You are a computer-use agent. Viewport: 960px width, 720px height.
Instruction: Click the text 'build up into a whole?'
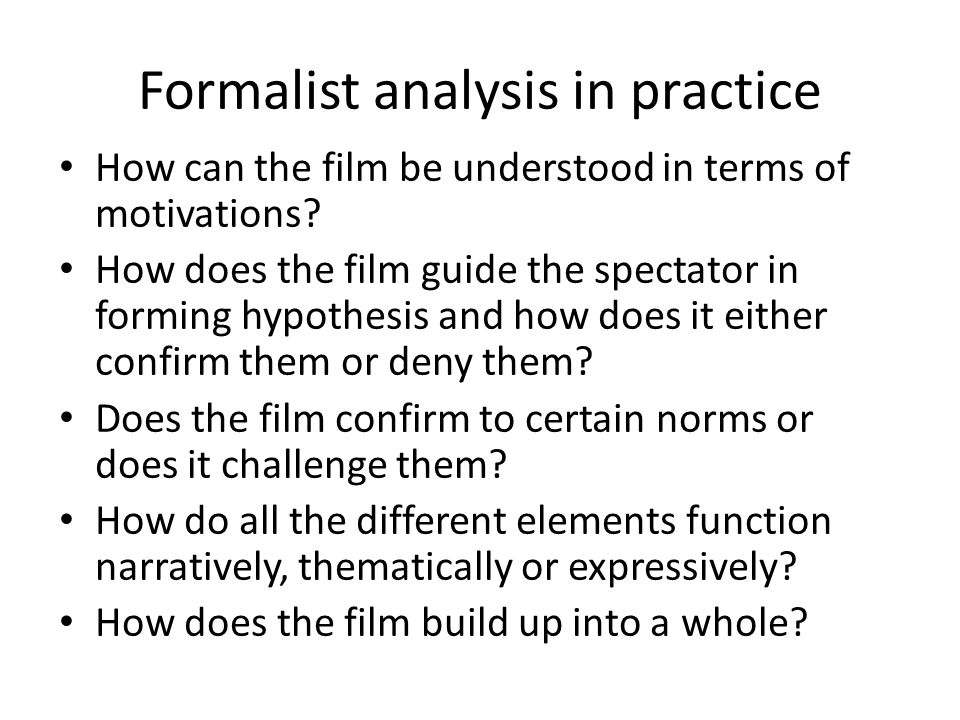[615, 623]
